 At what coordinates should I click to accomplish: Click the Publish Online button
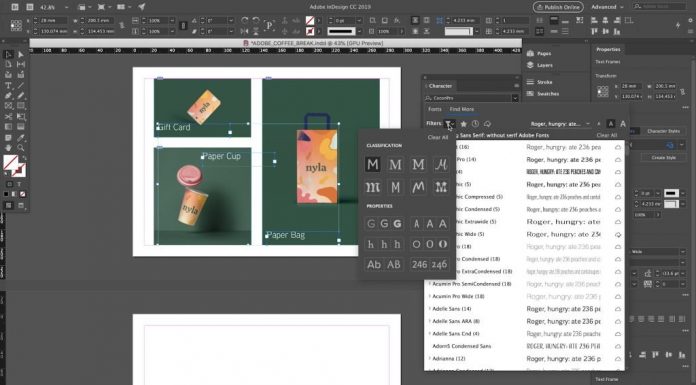558,7
